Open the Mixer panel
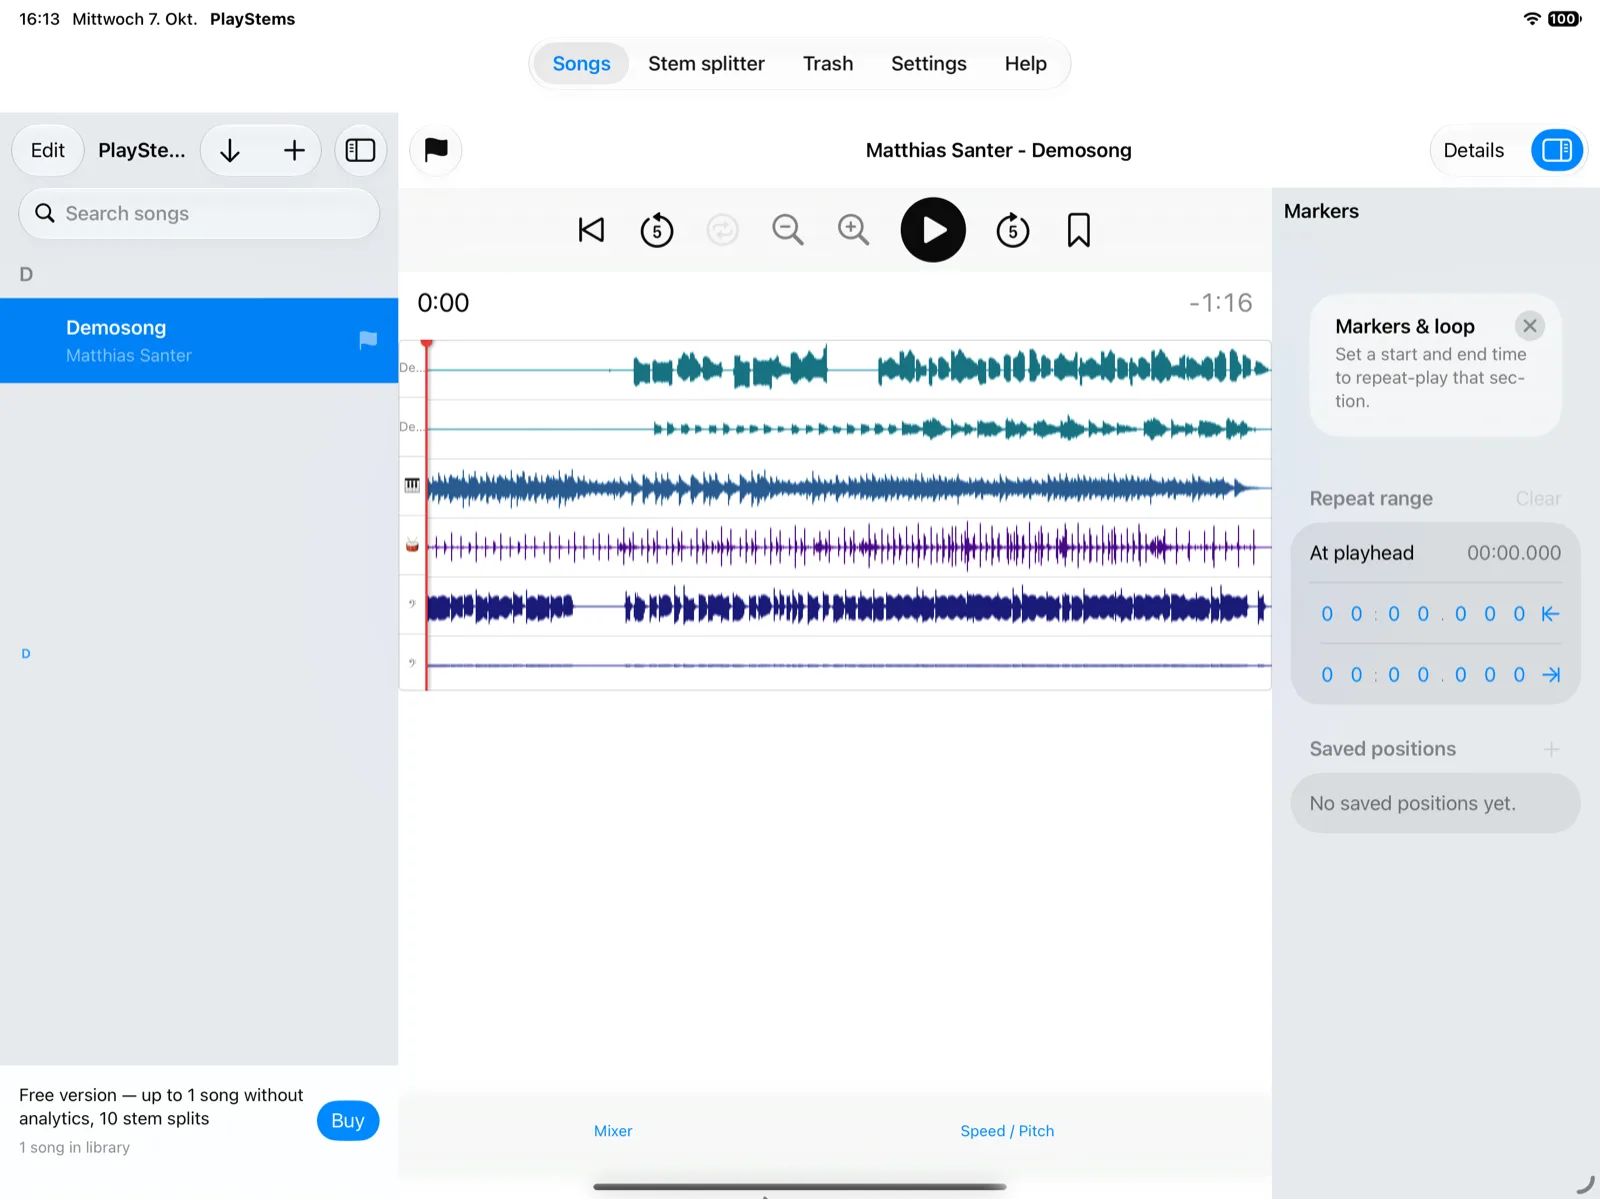Image resolution: width=1600 pixels, height=1199 pixels. [613, 1131]
